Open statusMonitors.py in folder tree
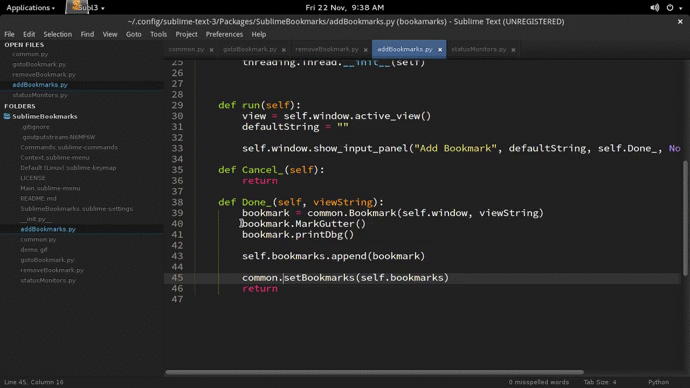 click(x=48, y=280)
